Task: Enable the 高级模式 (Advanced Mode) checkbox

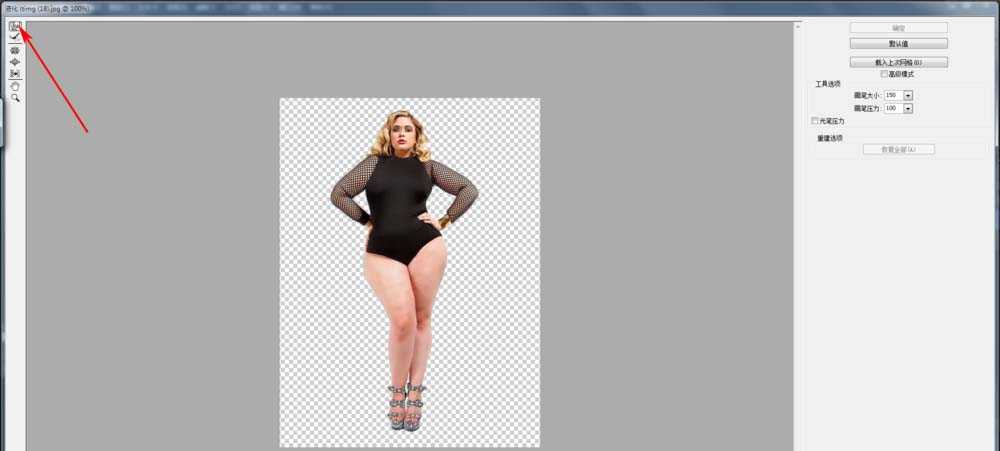Action: [884, 74]
